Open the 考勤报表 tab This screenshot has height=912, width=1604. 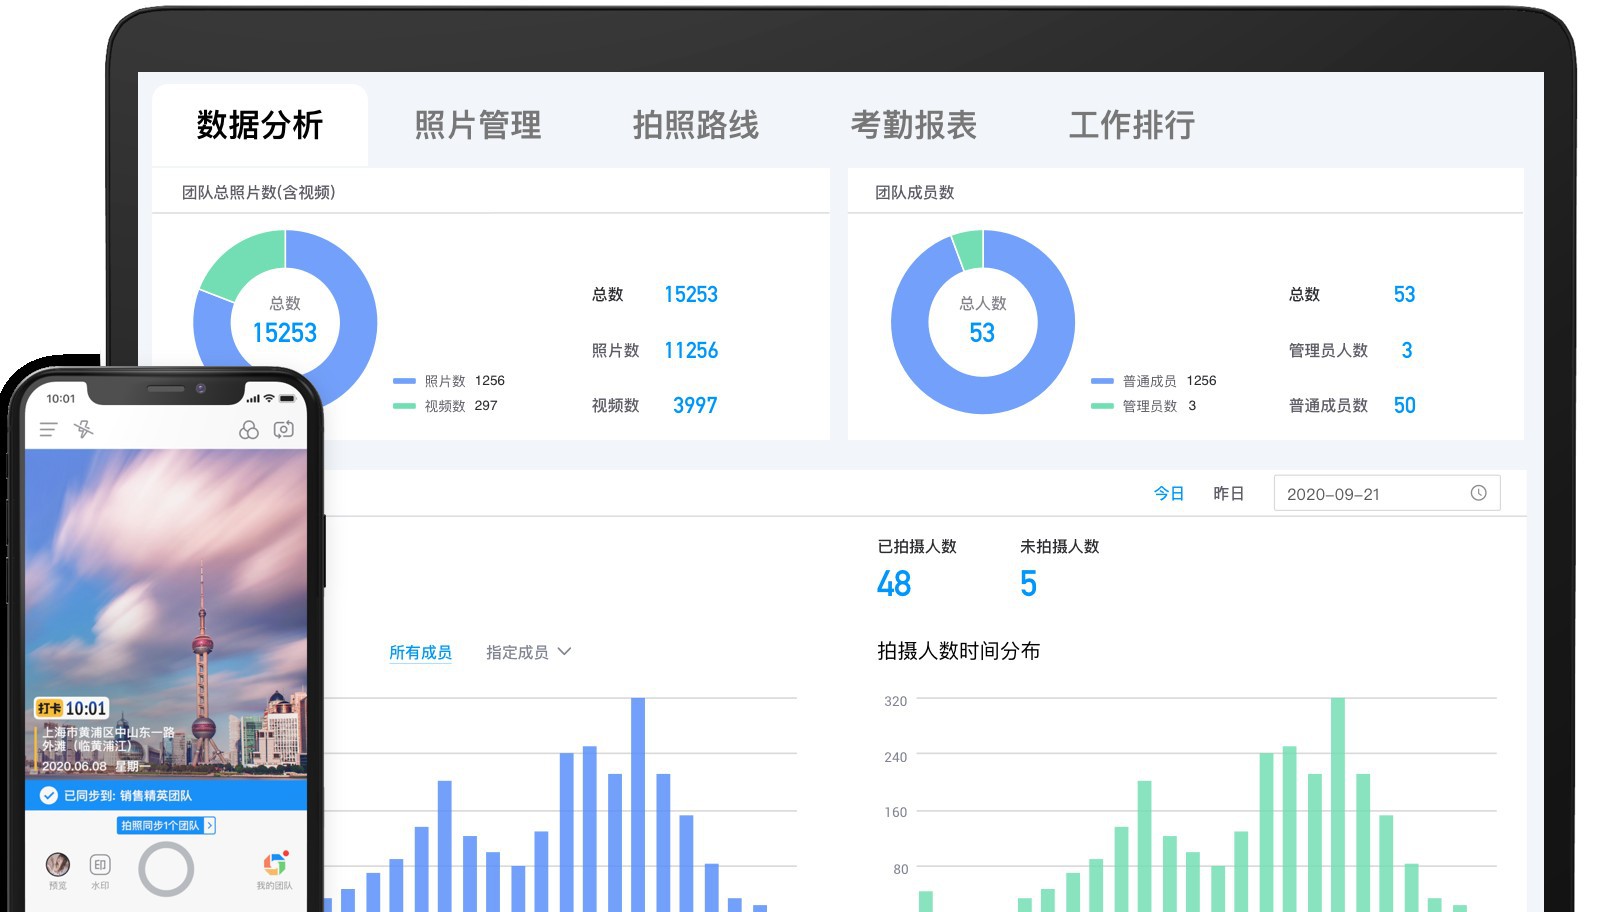click(x=913, y=125)
